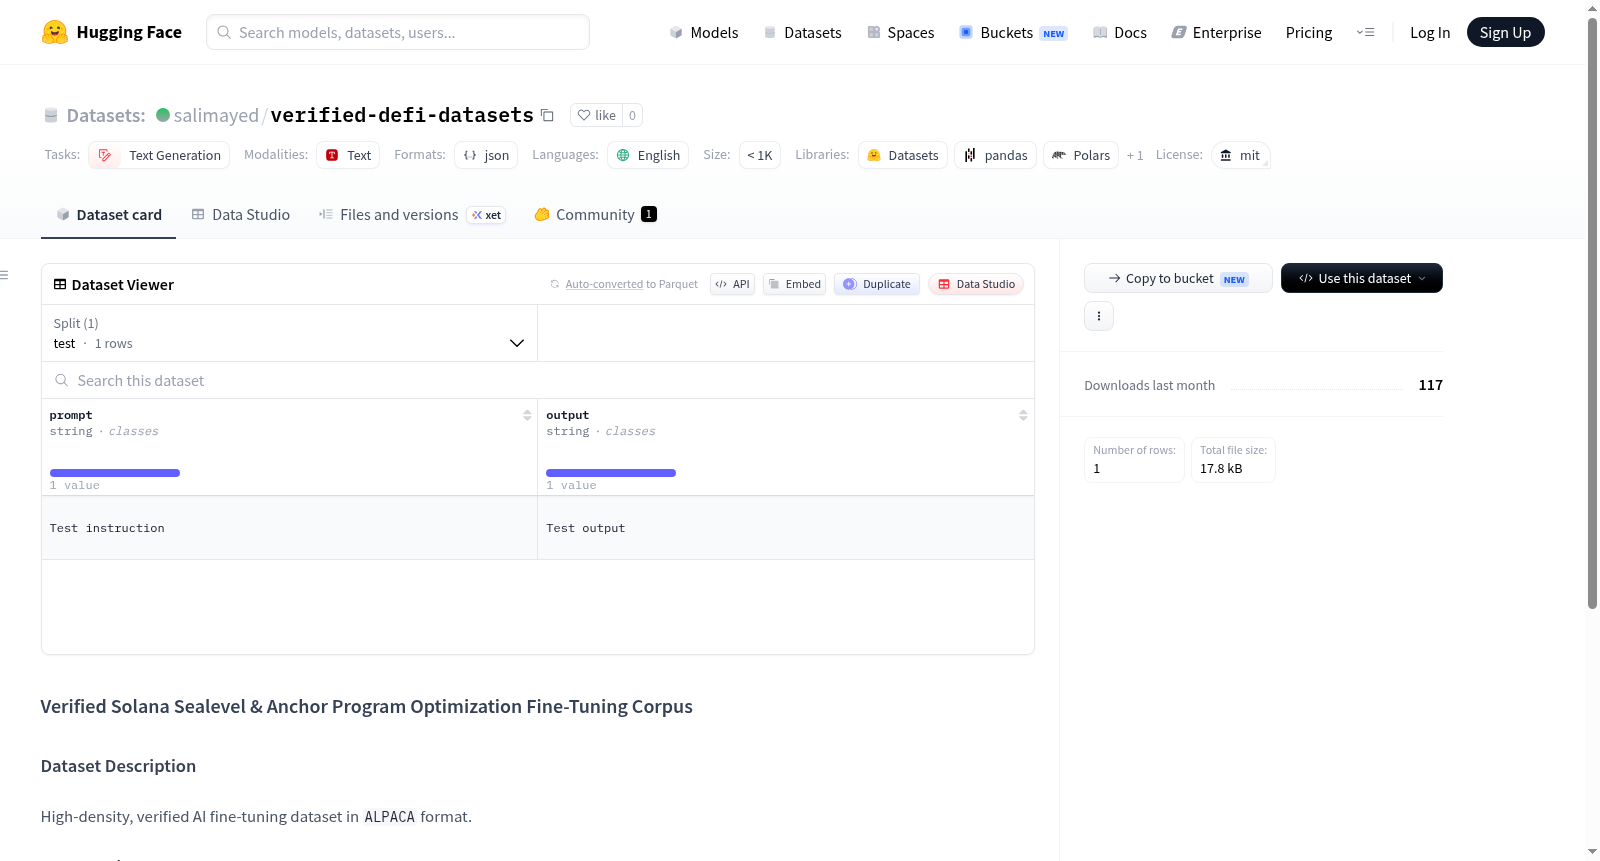Open the Models navigation item
This screenshot has width=1600, height=861.
pos(703,32)
